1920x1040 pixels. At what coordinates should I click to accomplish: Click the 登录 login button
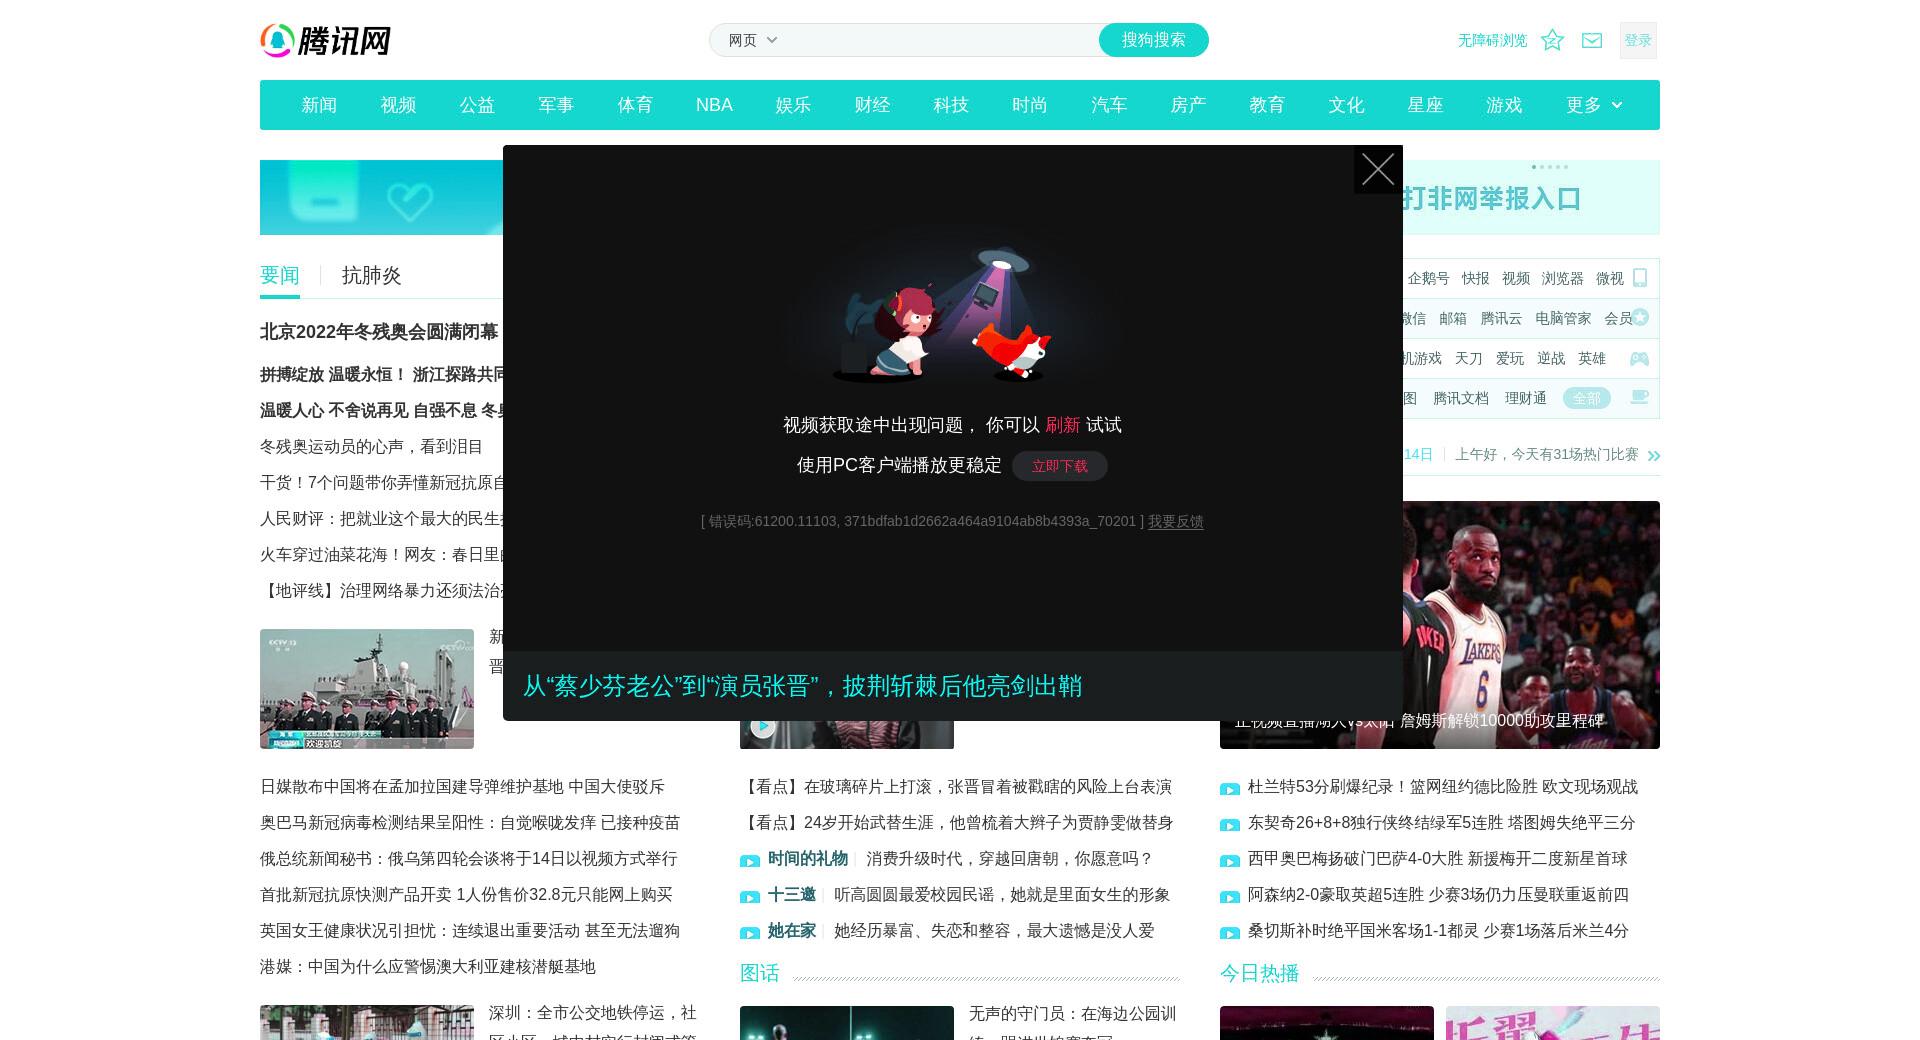1638,40
